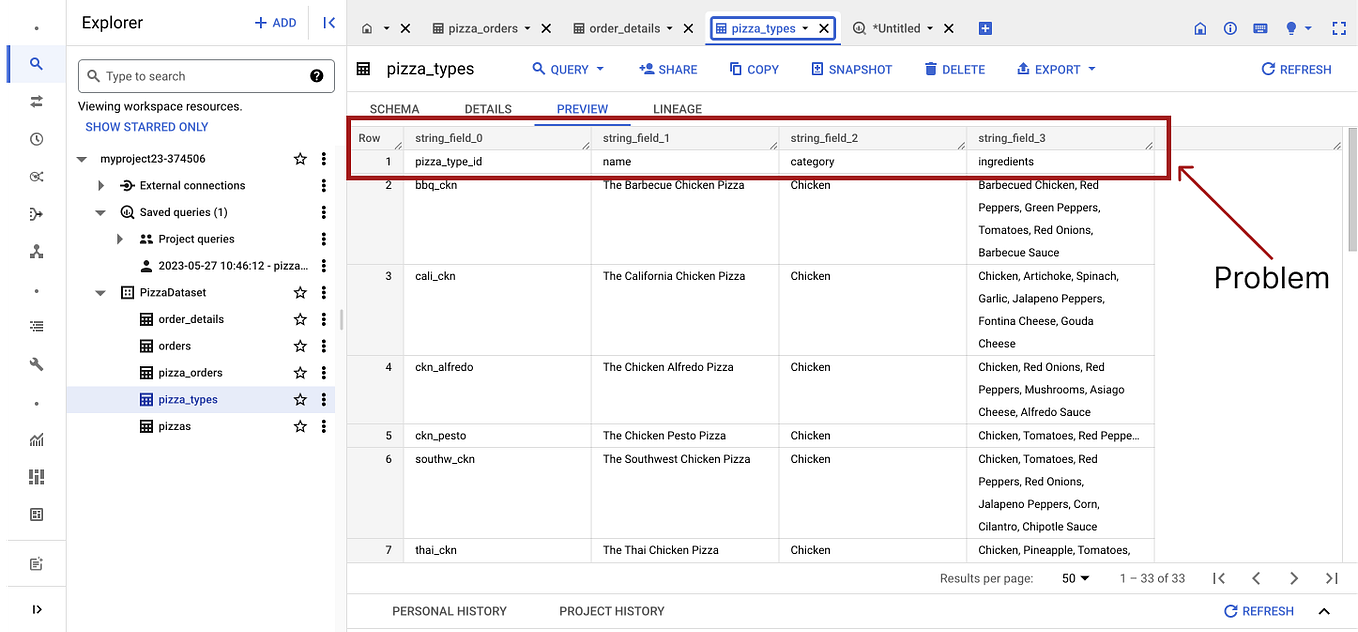Open the scheduled queries clock icon in sidebar
This screenshot has height=632, width=1358.
pos(35,138)
